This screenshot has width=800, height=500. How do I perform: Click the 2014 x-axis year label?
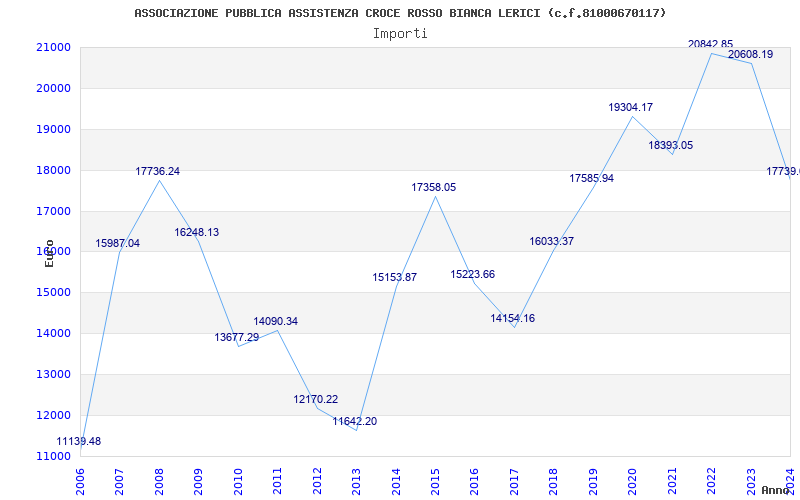tap(396, 481)
